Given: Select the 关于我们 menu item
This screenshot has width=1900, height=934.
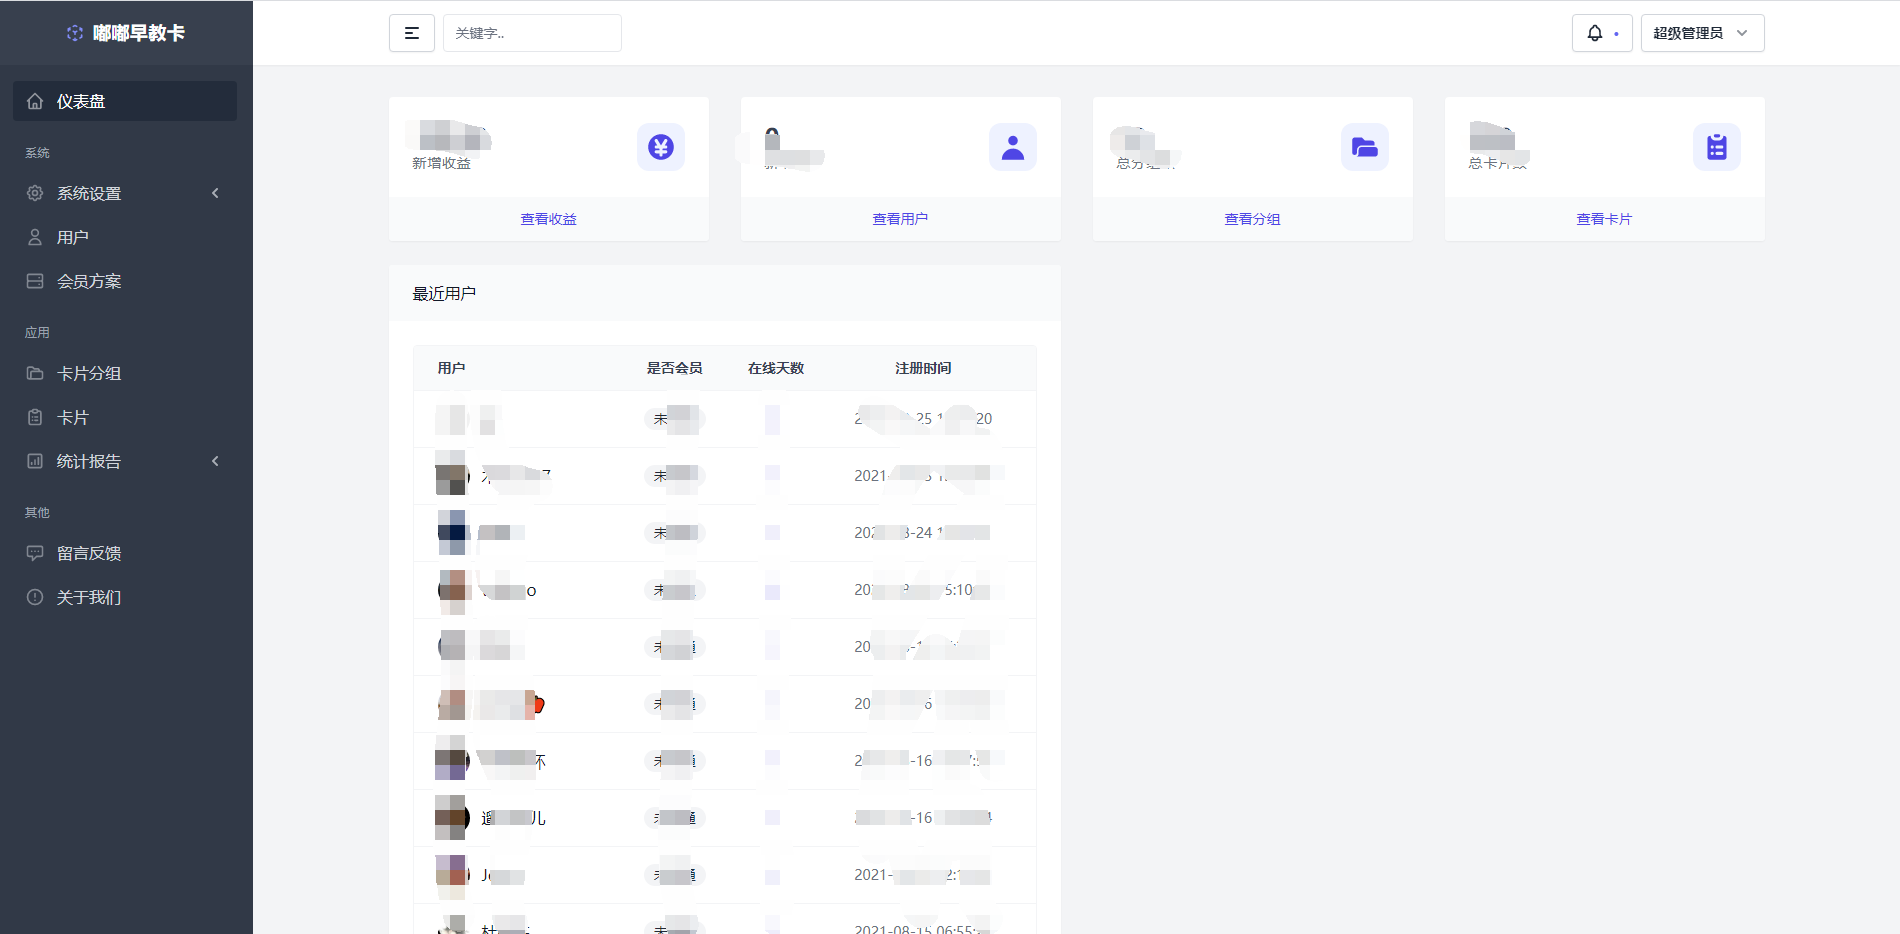Looking at the screenshot, I should click(88, 597).
